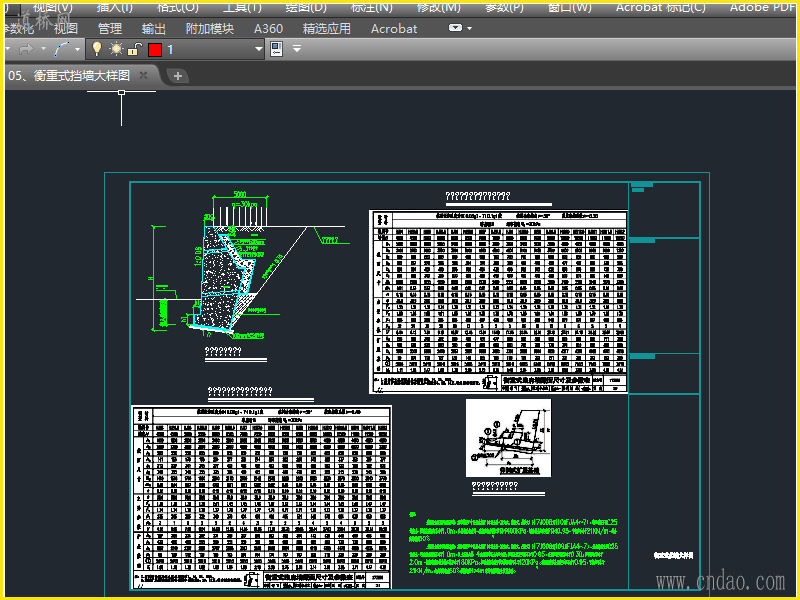This screenshot has width=800, height=600.
Task: Open the ribbon panel minimize options dropdown
Action: click(x=469, y=29)
